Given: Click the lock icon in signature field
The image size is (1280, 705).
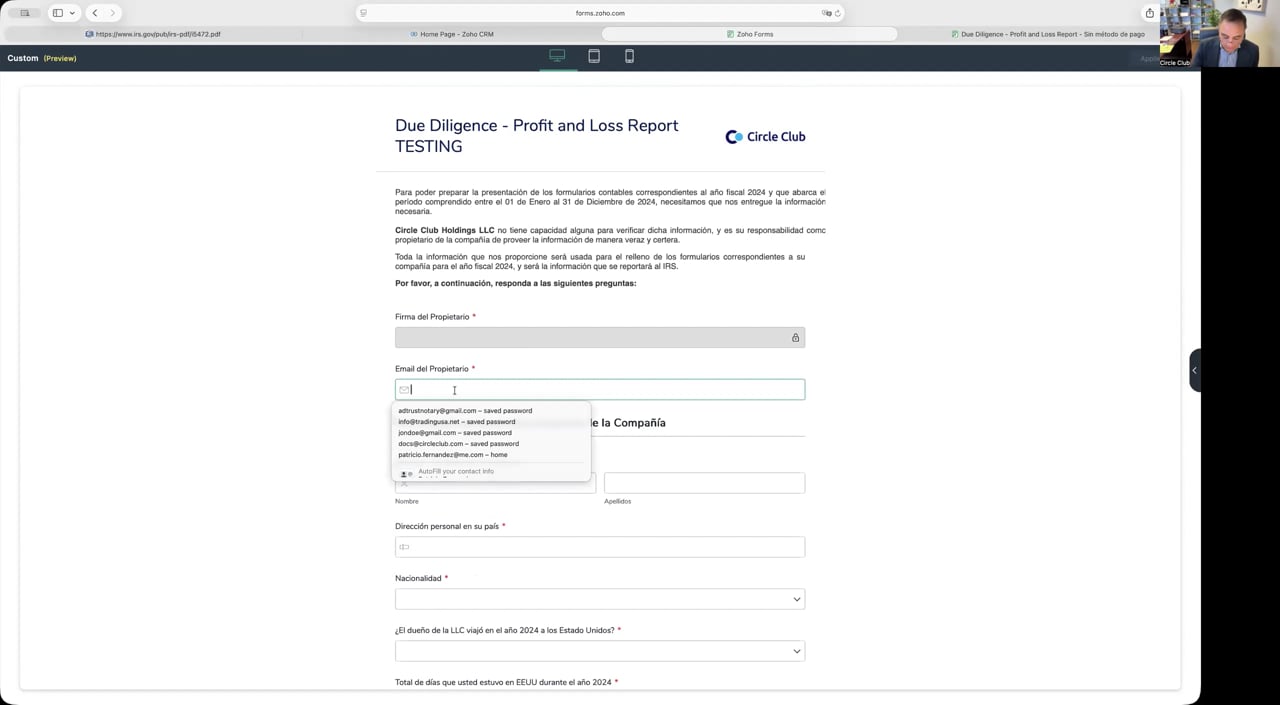Looking at the screenshot, I should [795, 338].
